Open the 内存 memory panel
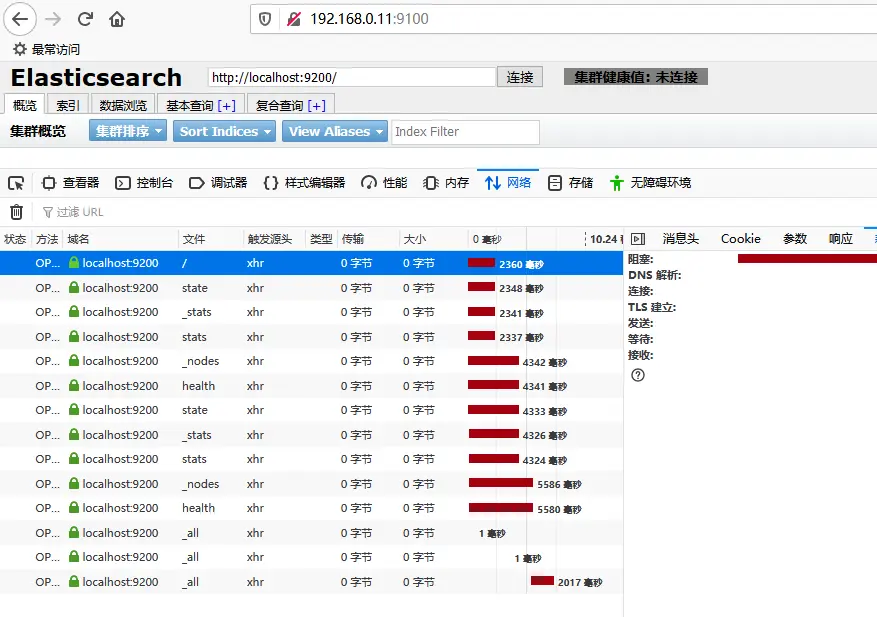 tap(446, 183)
